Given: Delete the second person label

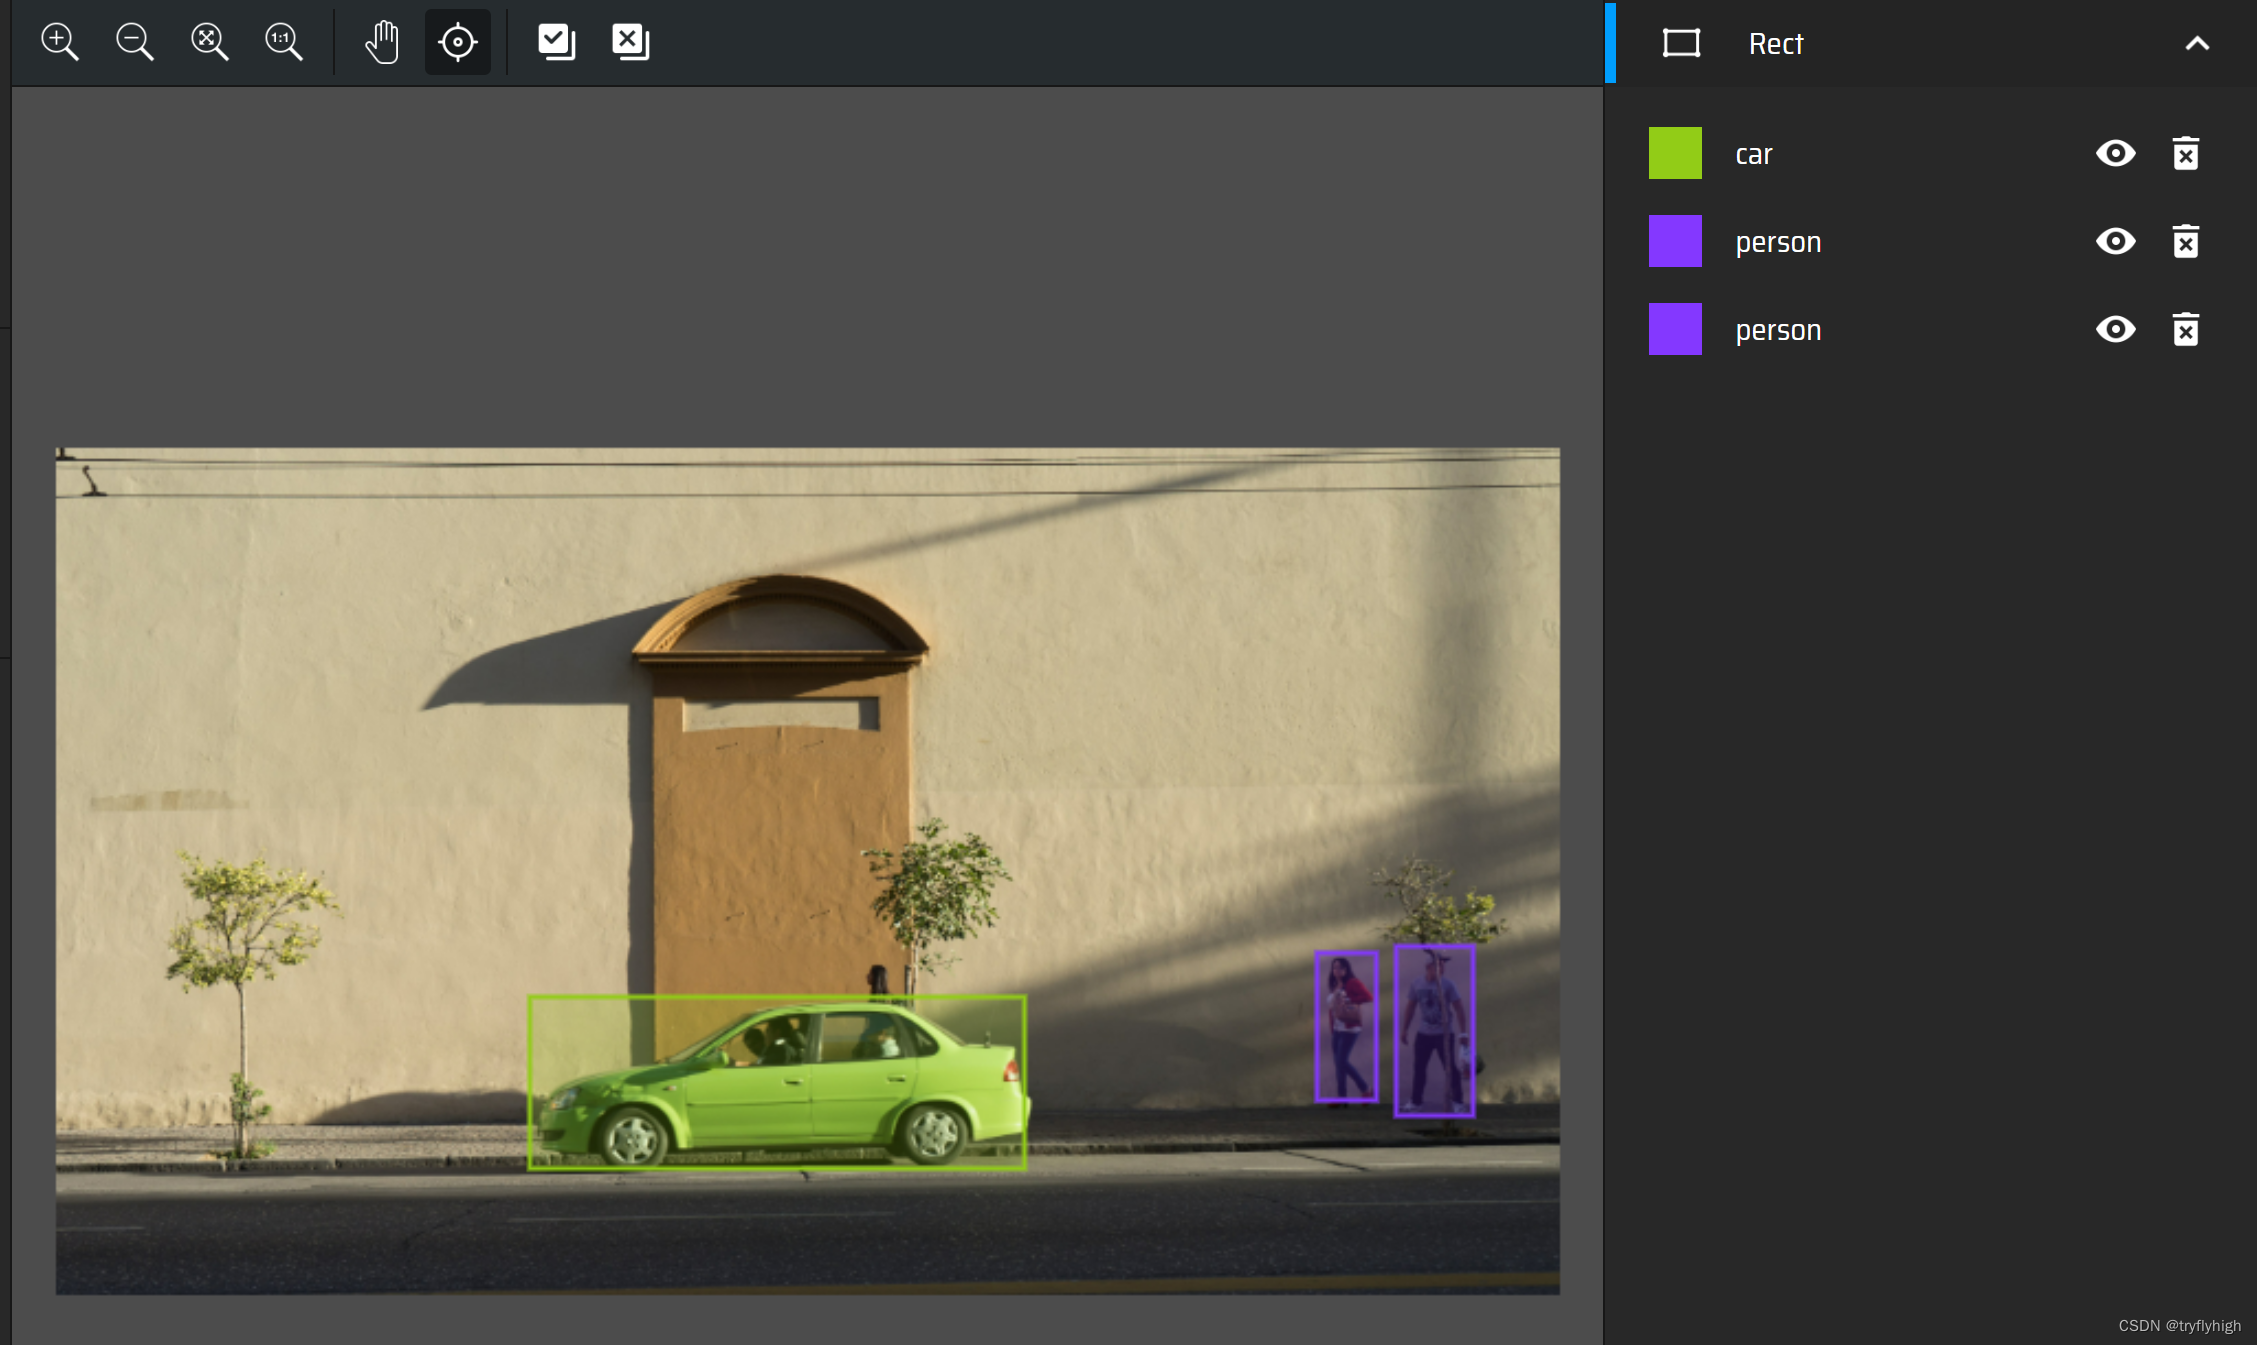Looking at the screenshot, I should 2185,330.
